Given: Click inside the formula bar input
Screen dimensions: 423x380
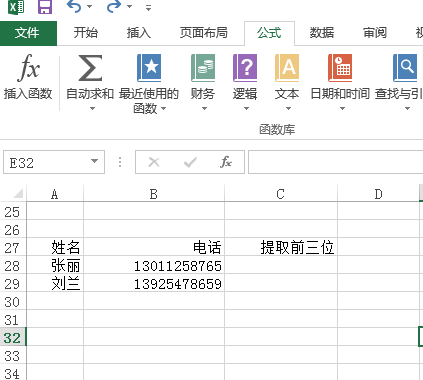Looking at the screenshot, I should point(335,162).
